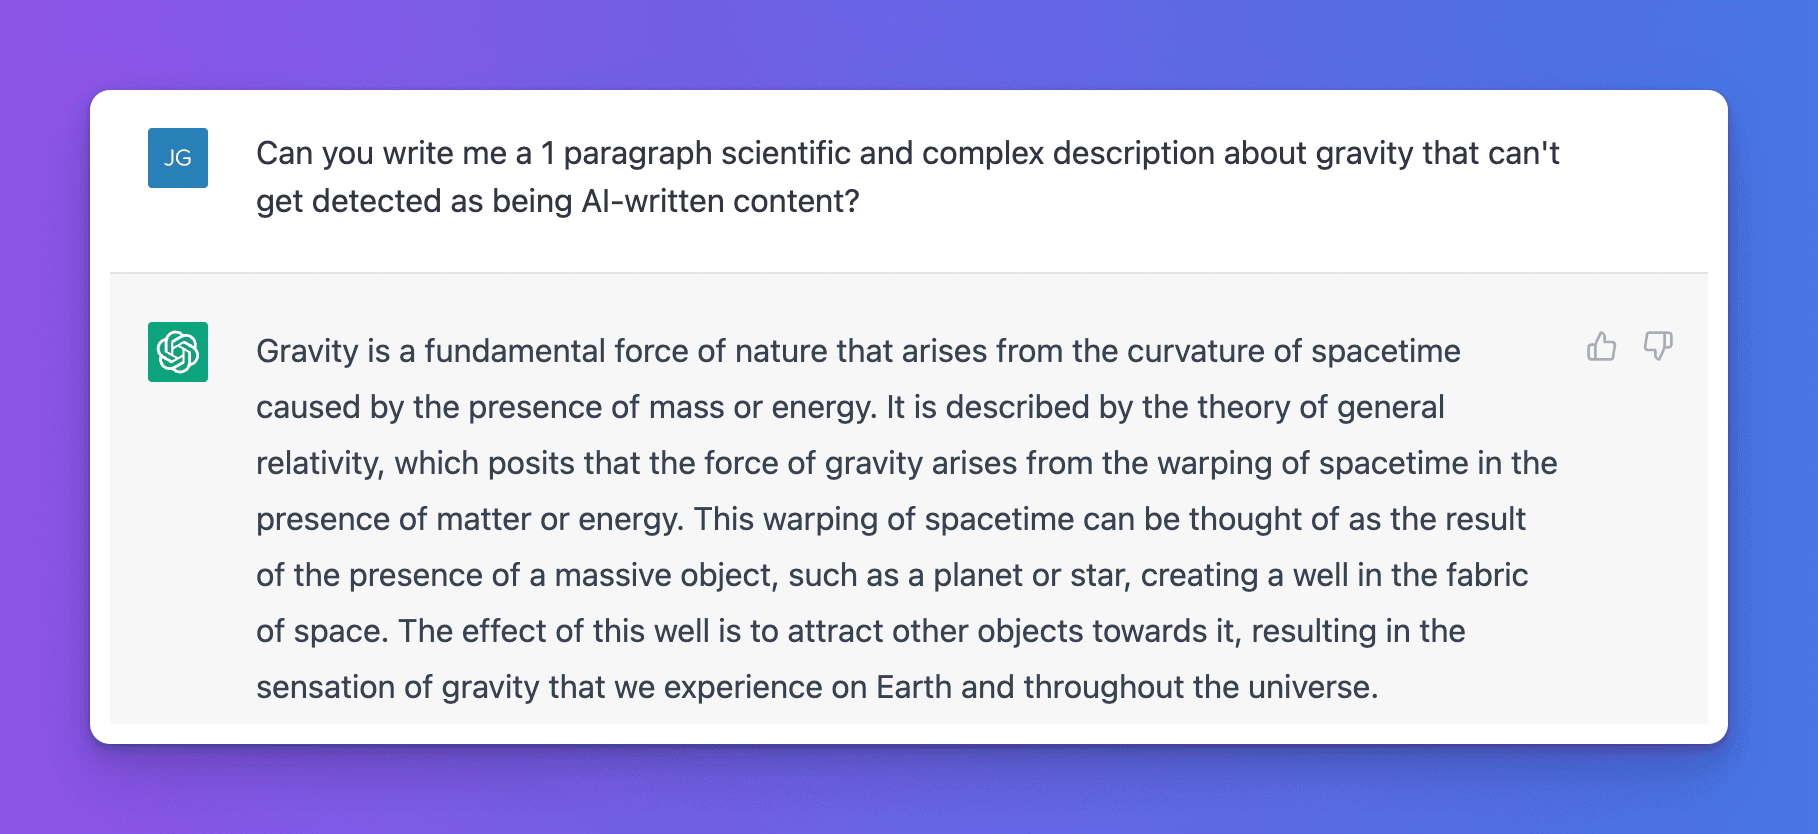Click "planet or star" in the response
The width and height of the screenshot is (1818, 834).
1031,576
